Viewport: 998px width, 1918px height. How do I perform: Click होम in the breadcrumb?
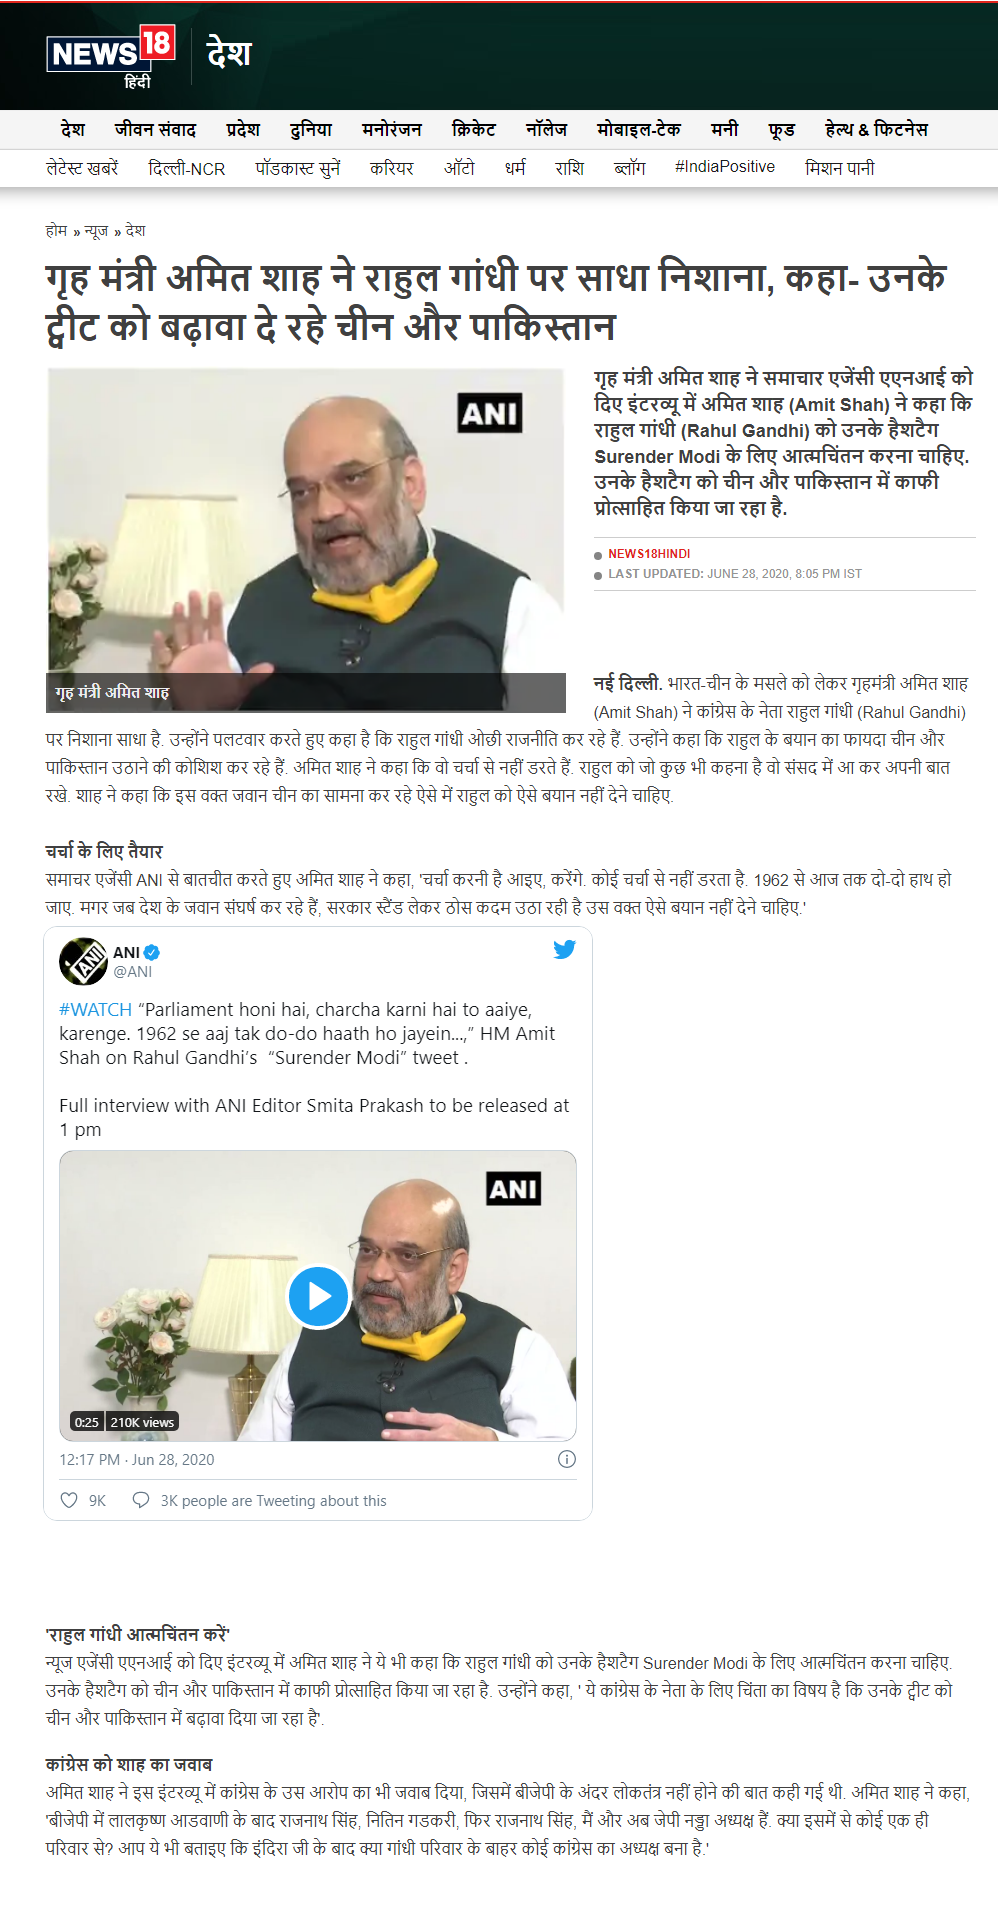56,231
